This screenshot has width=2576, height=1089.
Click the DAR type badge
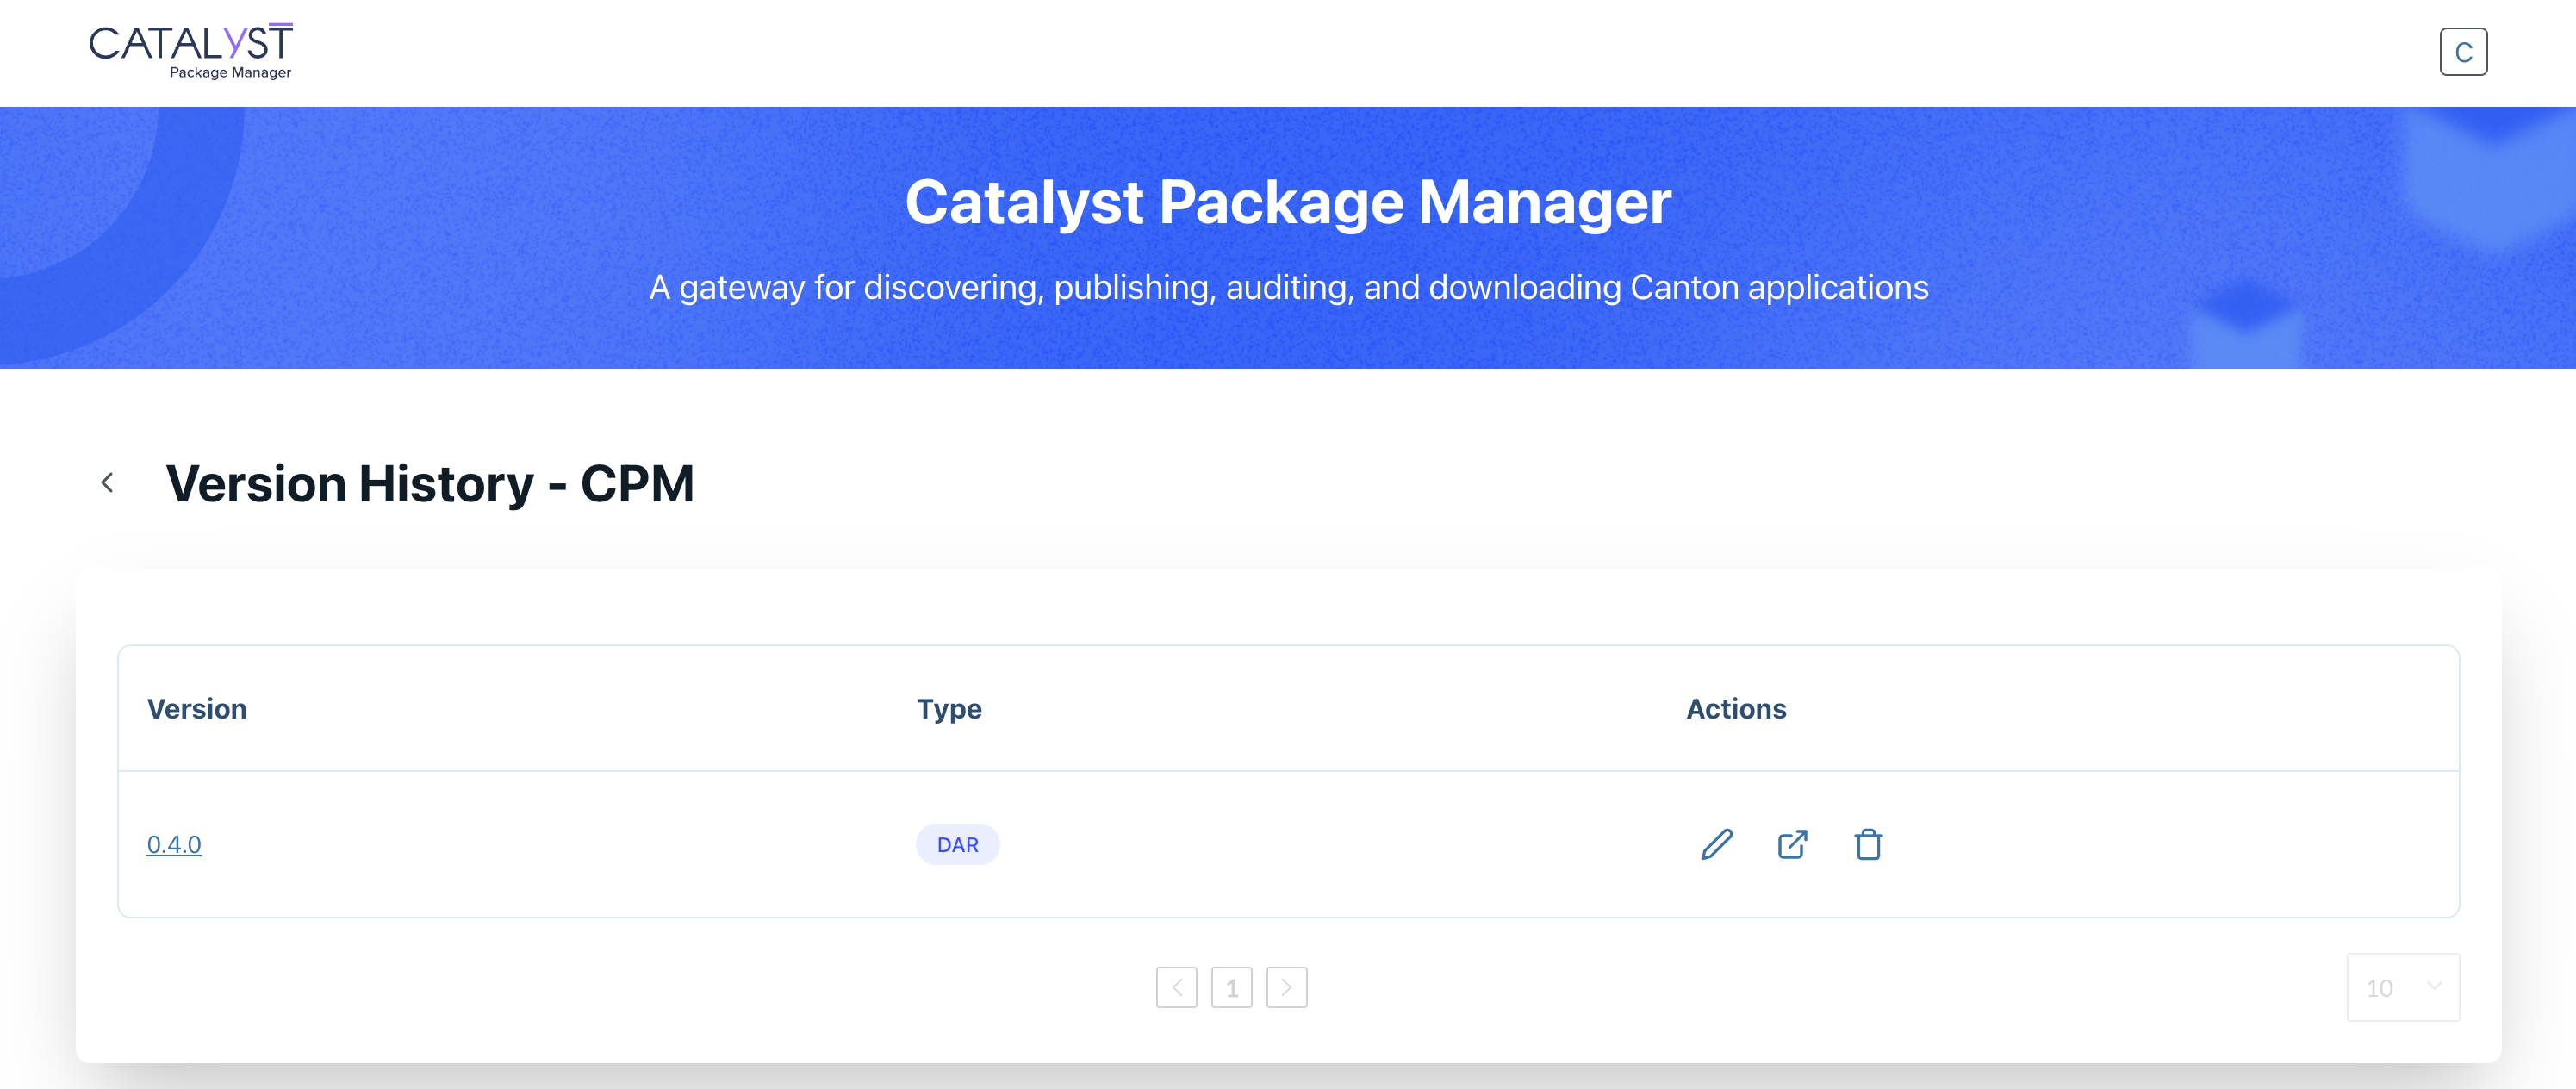click(x=957, y=844)
